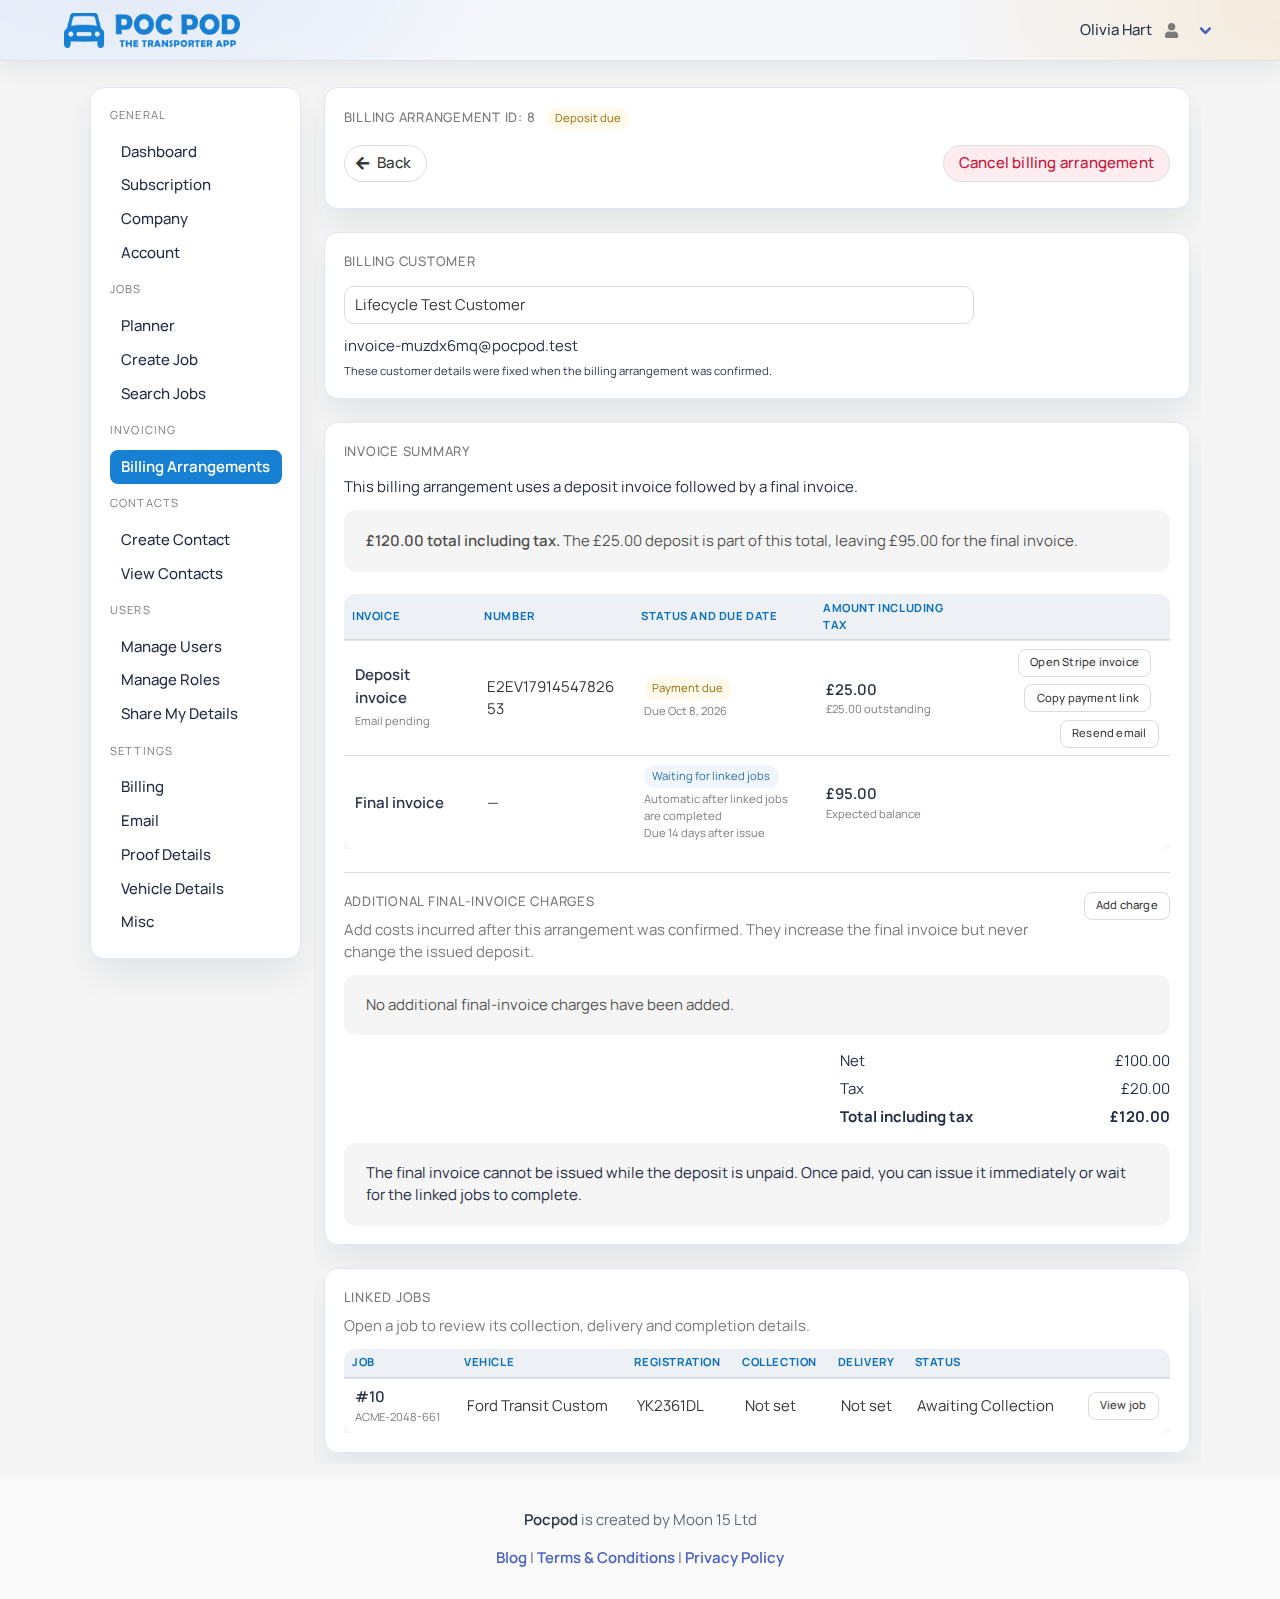Click the Final invoice row label

[399, 803]
